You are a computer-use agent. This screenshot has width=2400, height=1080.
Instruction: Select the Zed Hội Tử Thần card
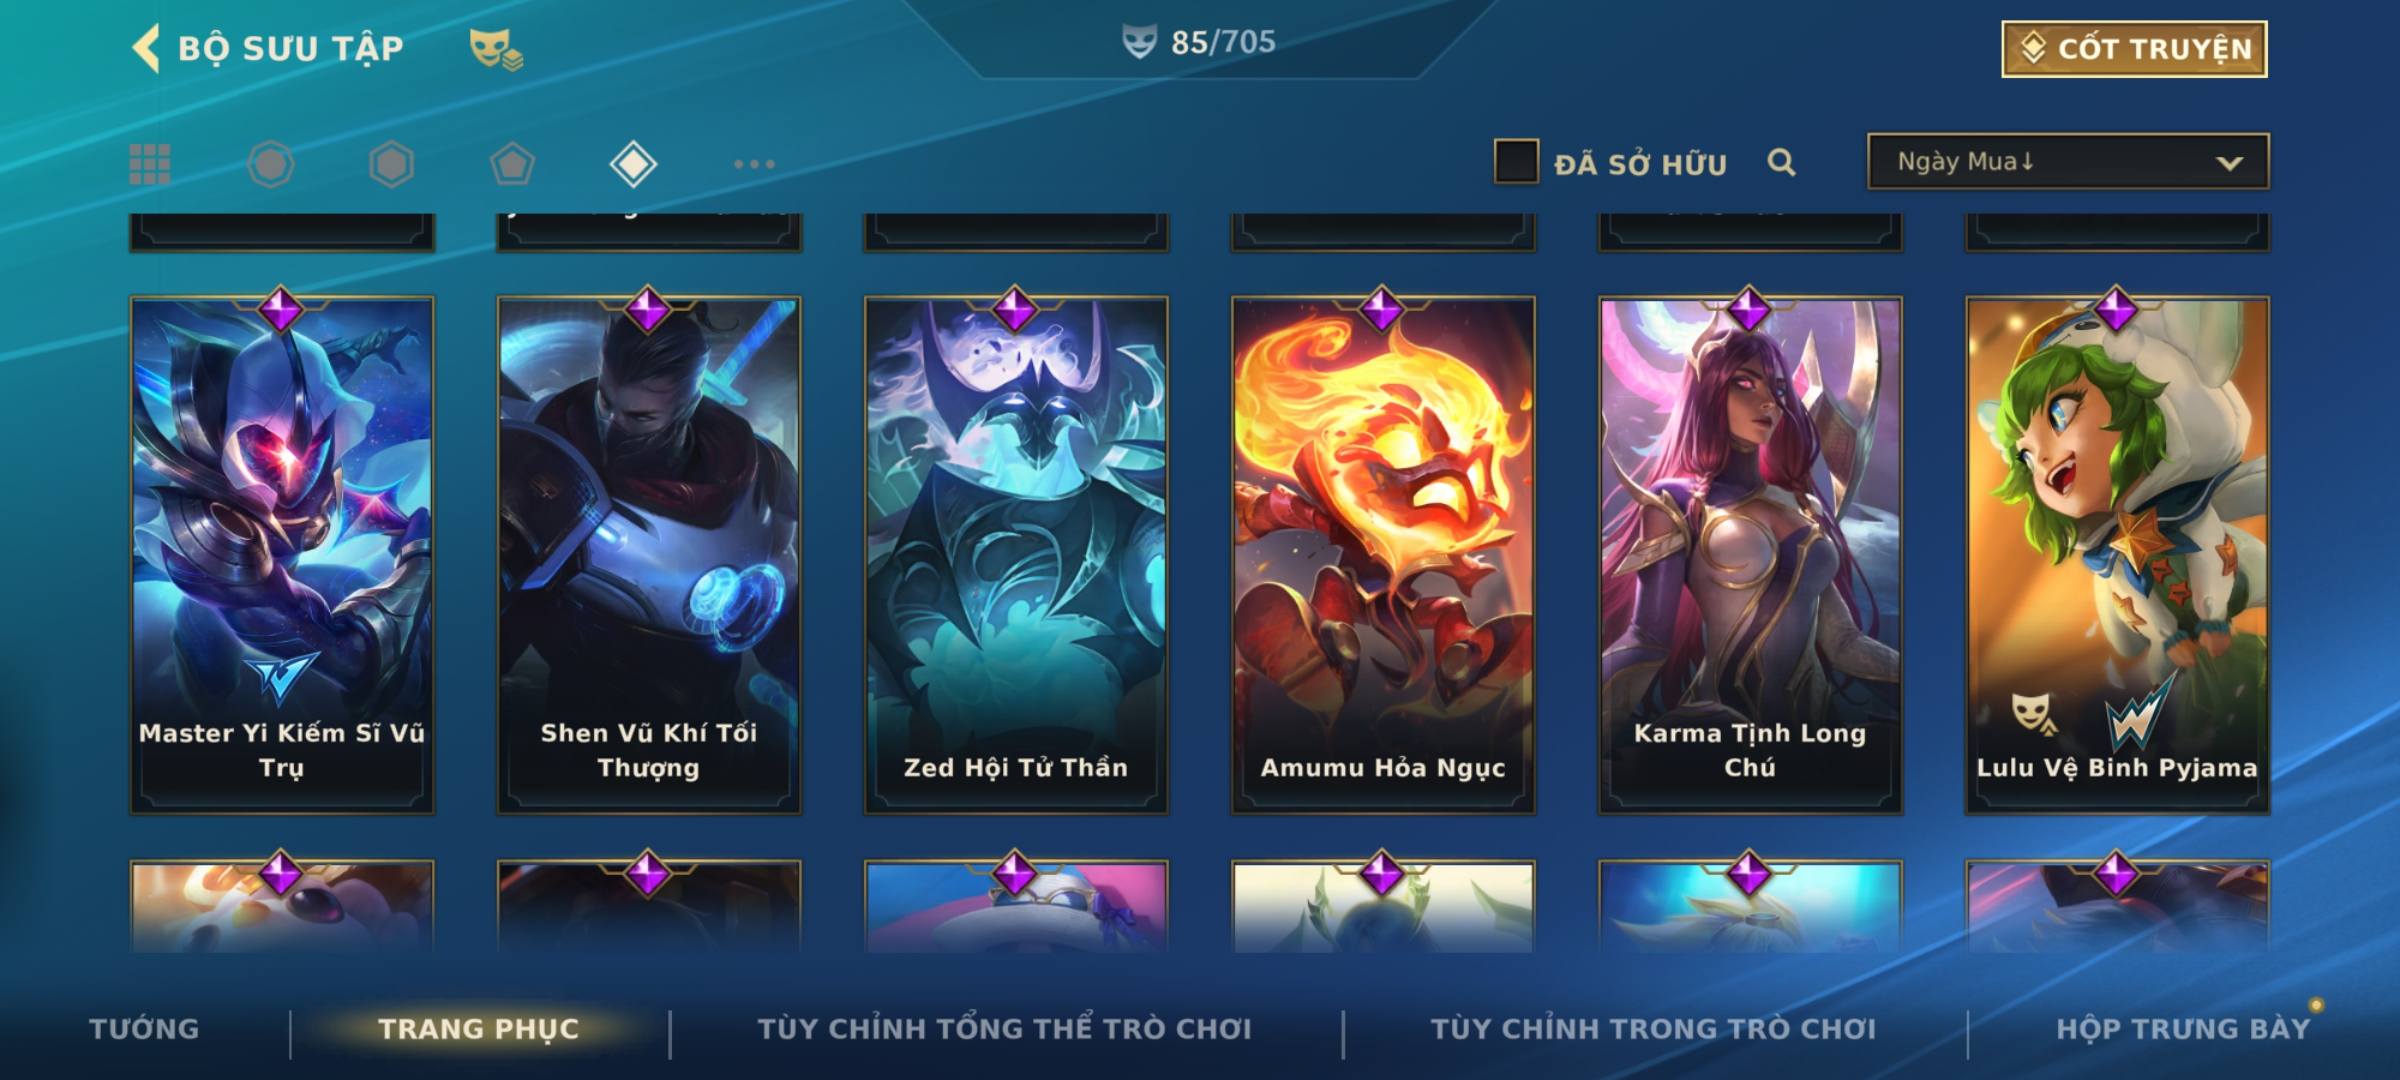1016,555
